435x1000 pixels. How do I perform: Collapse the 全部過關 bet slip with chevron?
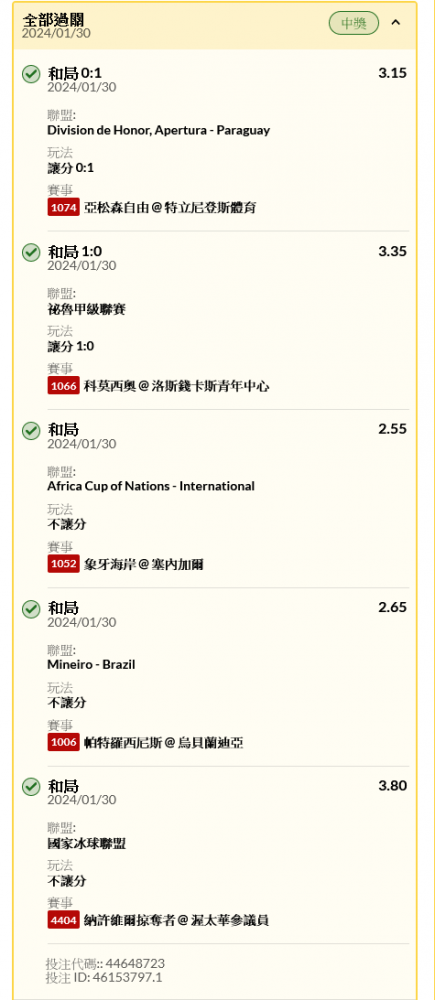[x=395, y=23]
